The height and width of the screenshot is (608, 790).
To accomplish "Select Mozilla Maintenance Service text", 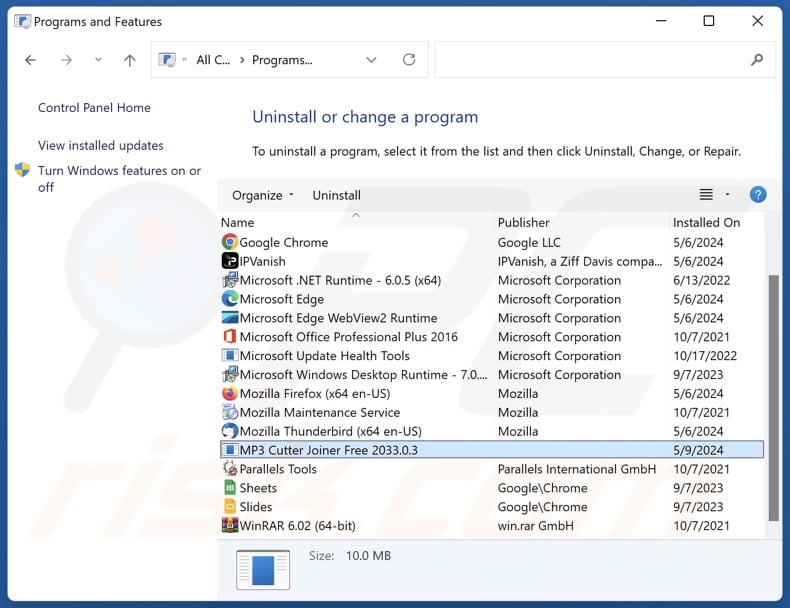I will 319,413.
